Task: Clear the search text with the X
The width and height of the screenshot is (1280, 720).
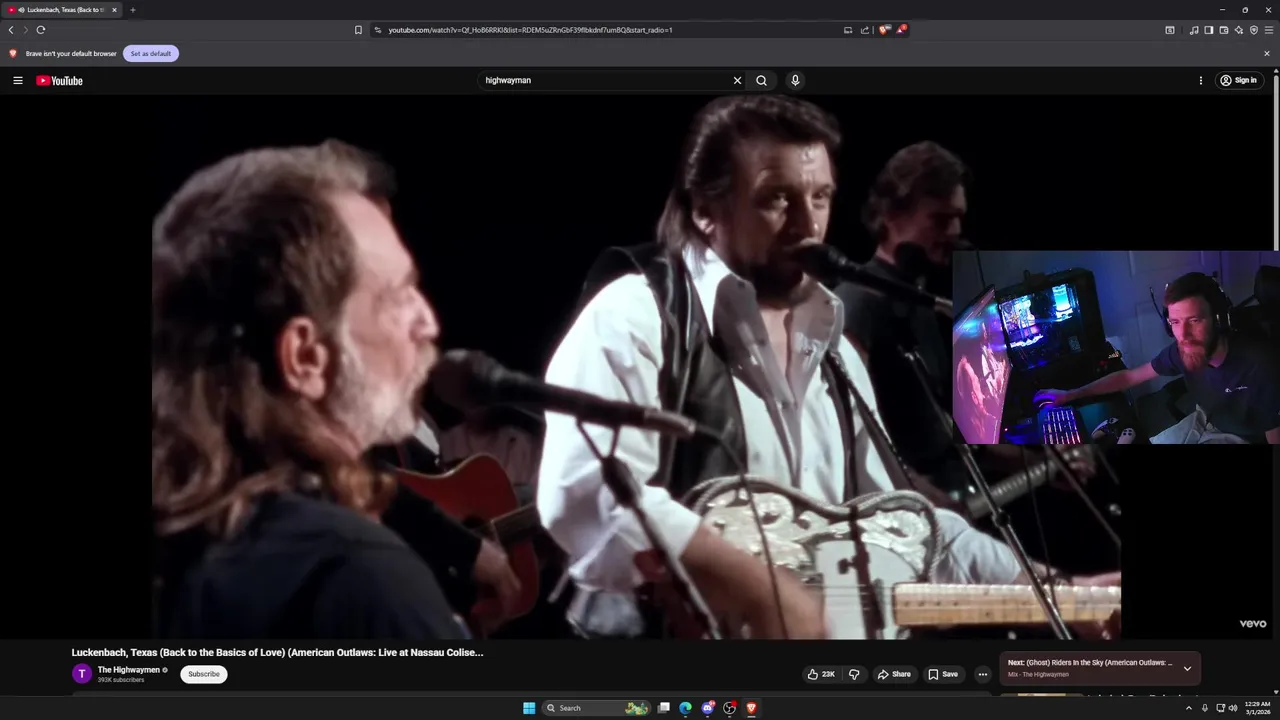Action: tap(737, 80)
